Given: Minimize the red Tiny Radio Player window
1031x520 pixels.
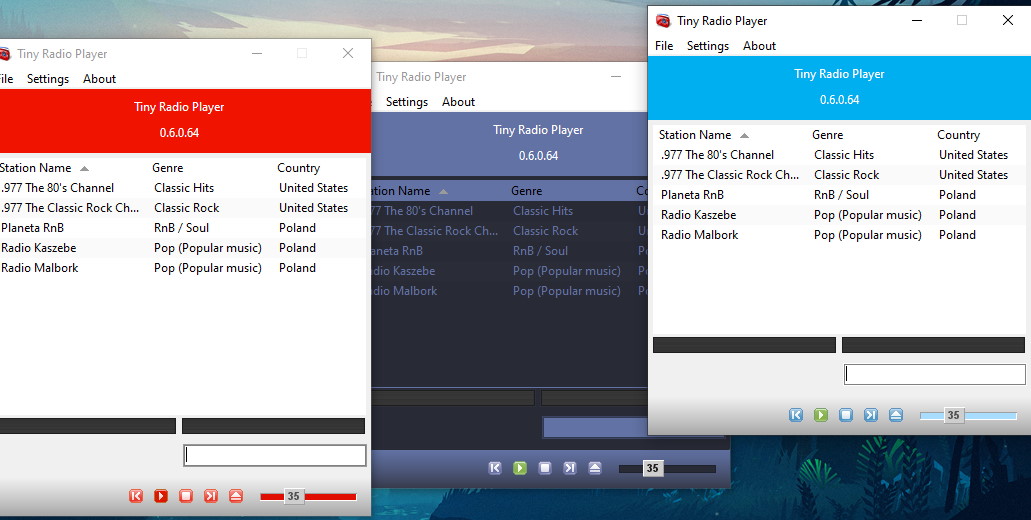Looking at the screenshot, I should 257,53.
